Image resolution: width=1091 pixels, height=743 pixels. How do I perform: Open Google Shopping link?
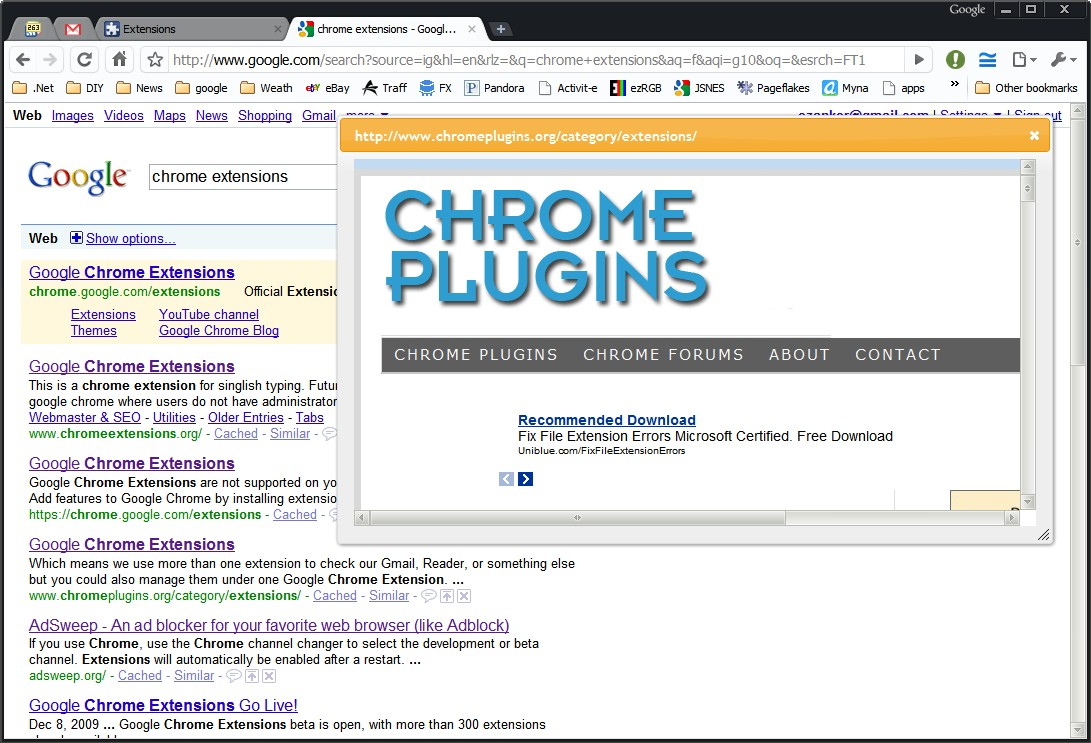pos(265,115)
